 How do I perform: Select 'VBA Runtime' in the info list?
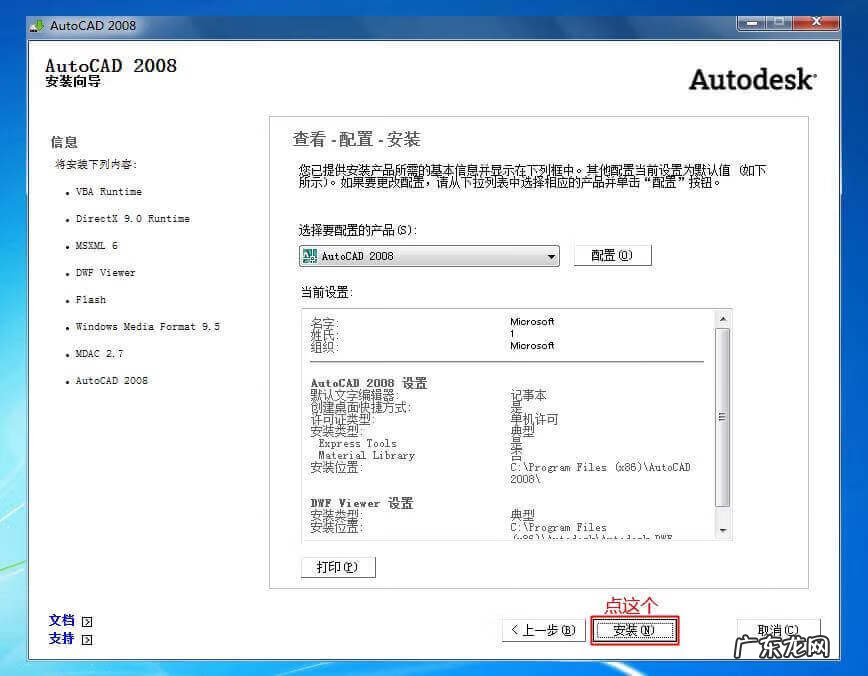tap(108, 192)
